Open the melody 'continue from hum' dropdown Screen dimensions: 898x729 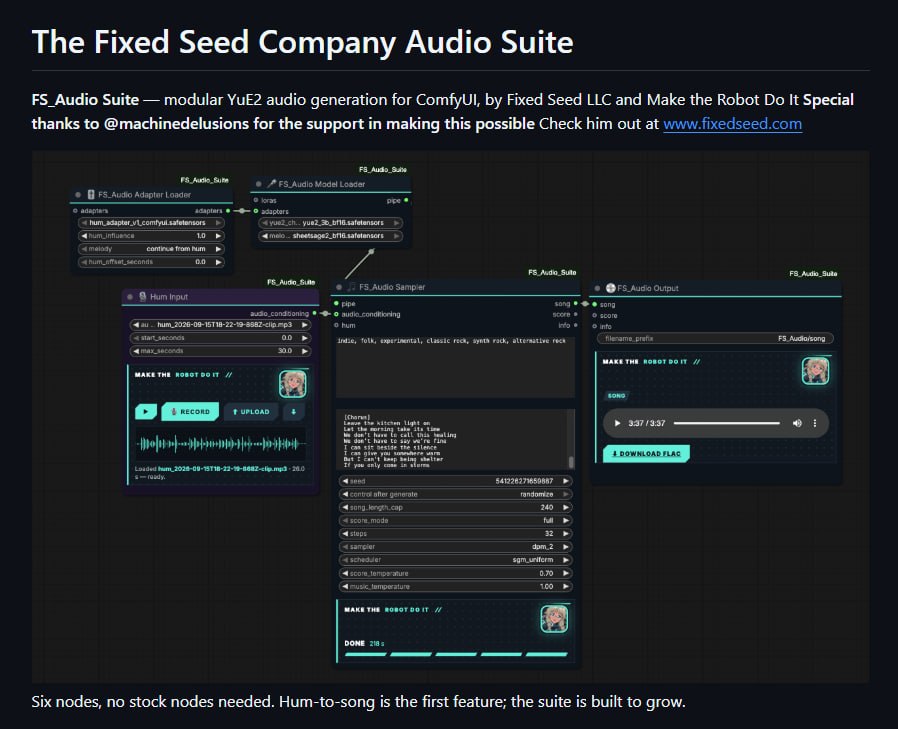151,249
